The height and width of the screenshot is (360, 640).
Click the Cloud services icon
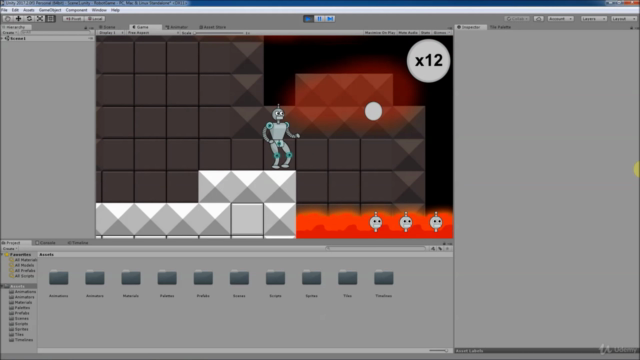[x=538, y=19]
